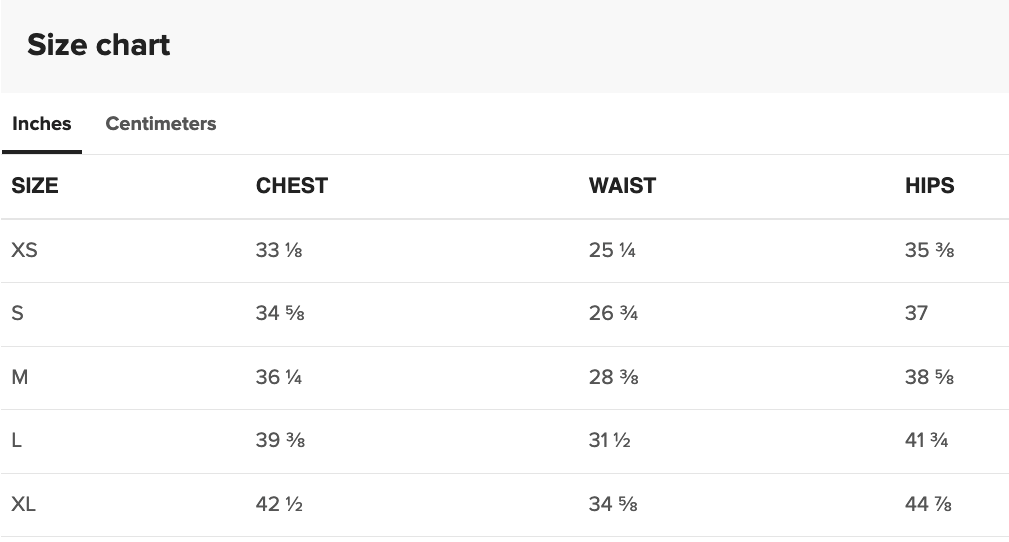Select the L size row label
Image resolution: width=1009 pixels, height=542 pixels.
pyautogui.click(x=16, y=441)
